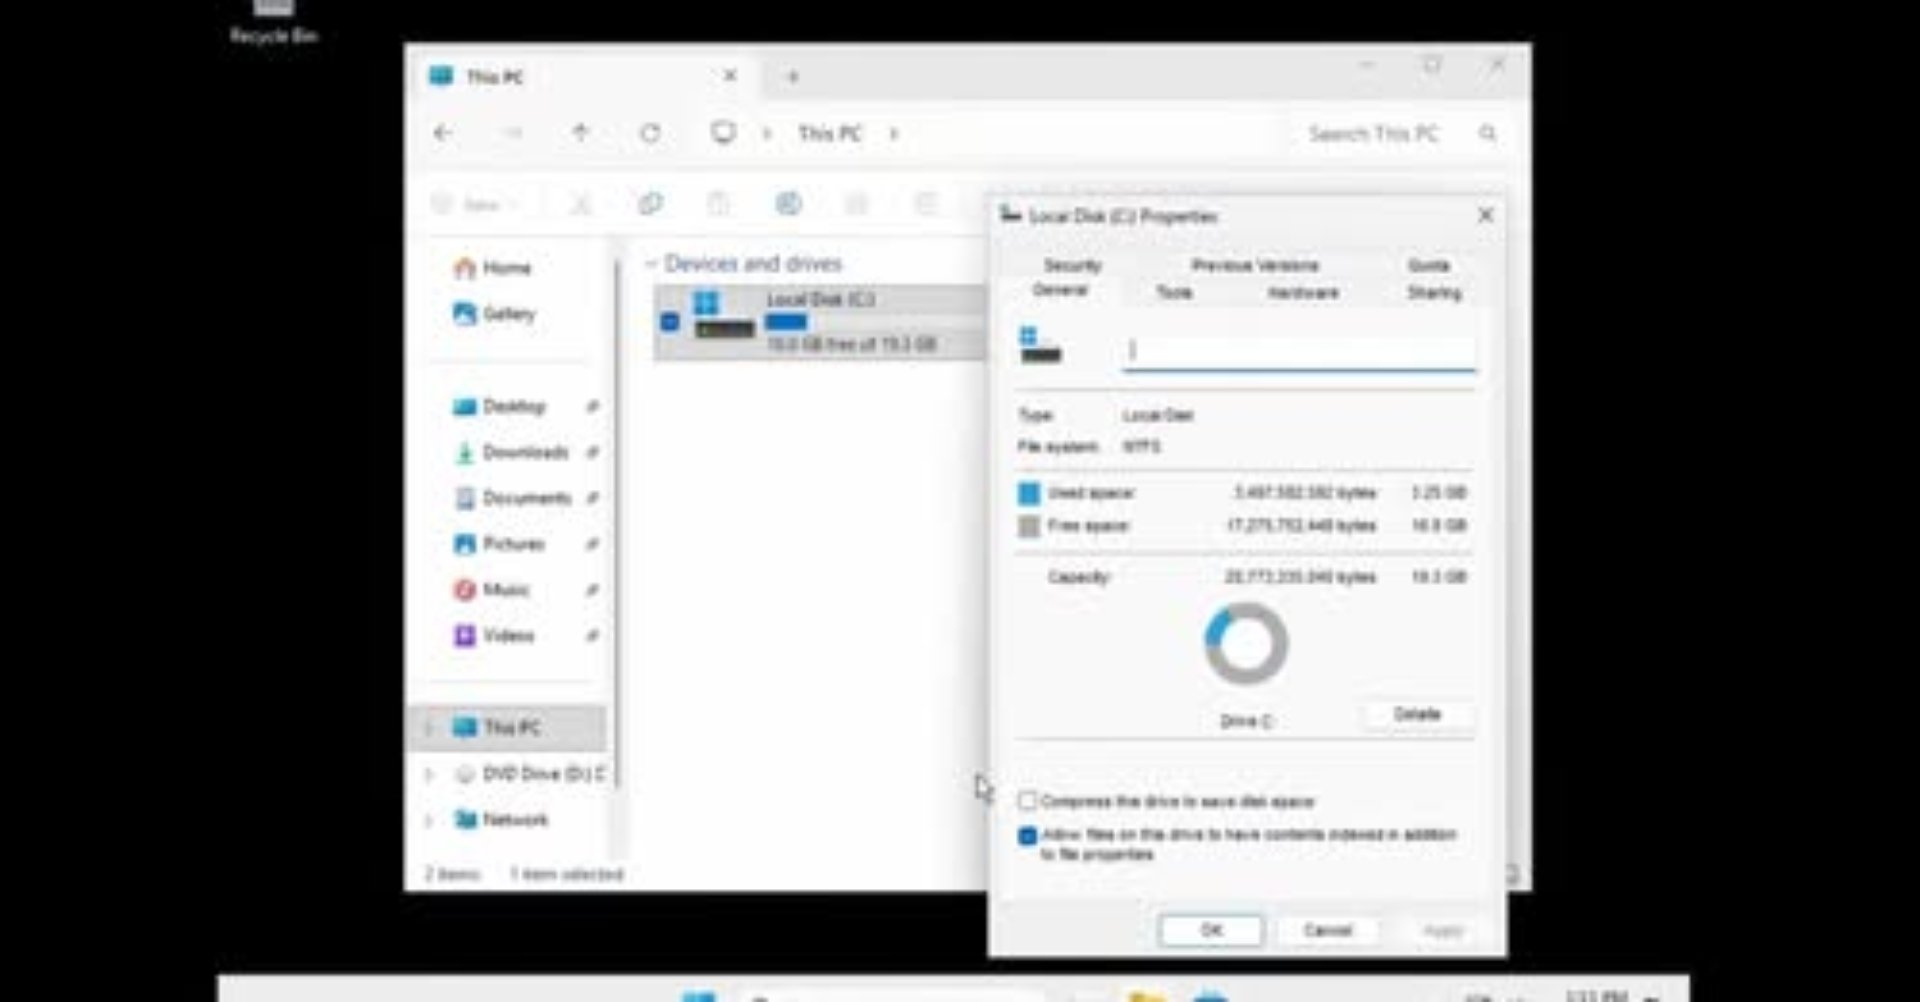
Task: Enable Compress this drive checkbox
Action: pyautogui.click(x=1027, y=801)
